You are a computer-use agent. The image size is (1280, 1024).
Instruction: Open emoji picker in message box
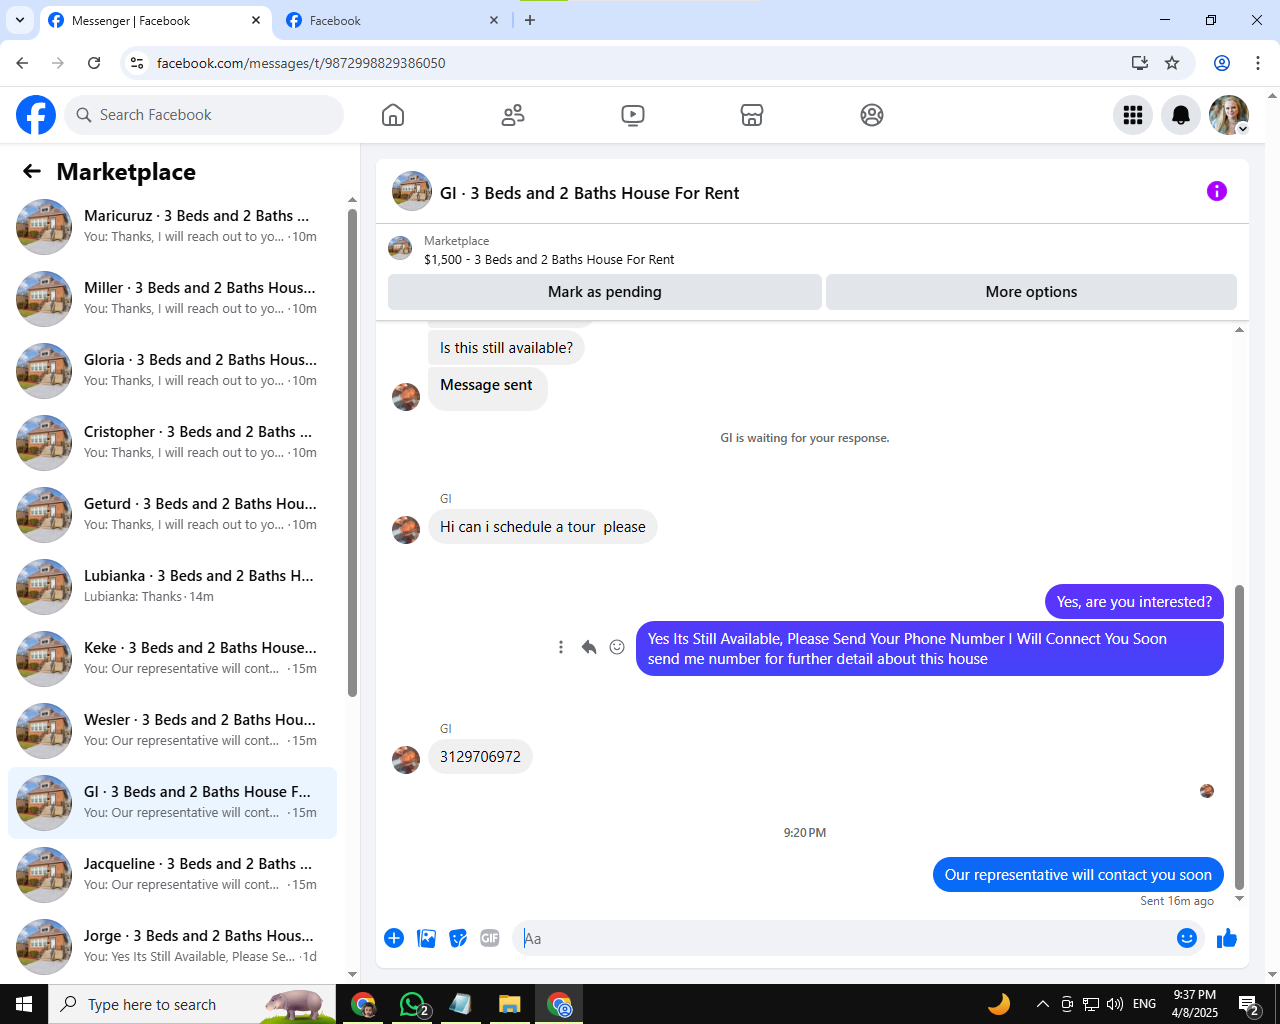pyautogui.click(x=1187, y=938)
